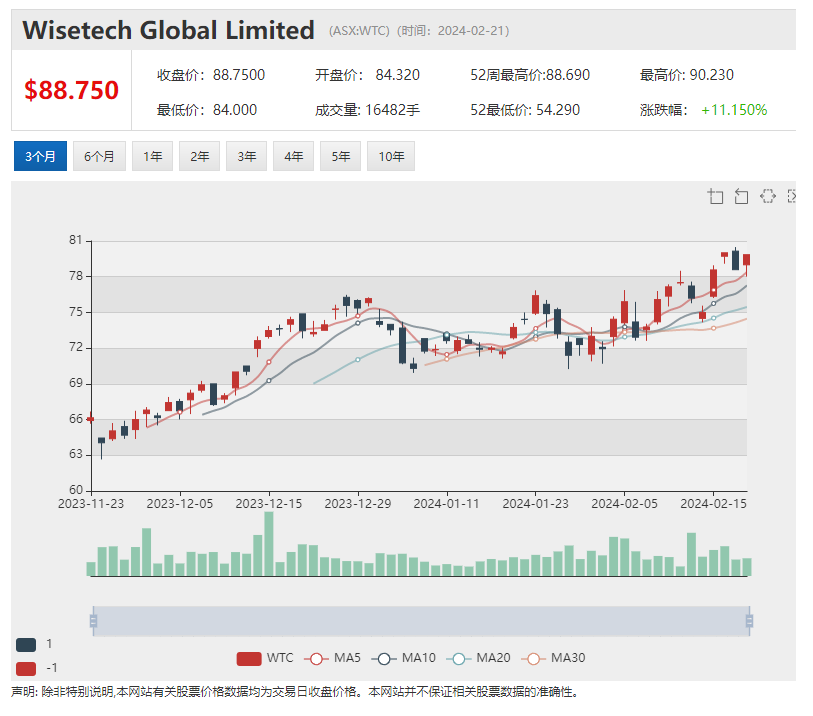Activate the zoom area select tool icon
Image resolution: width=813 pixels, height=716 pixels.
point(715,196)
